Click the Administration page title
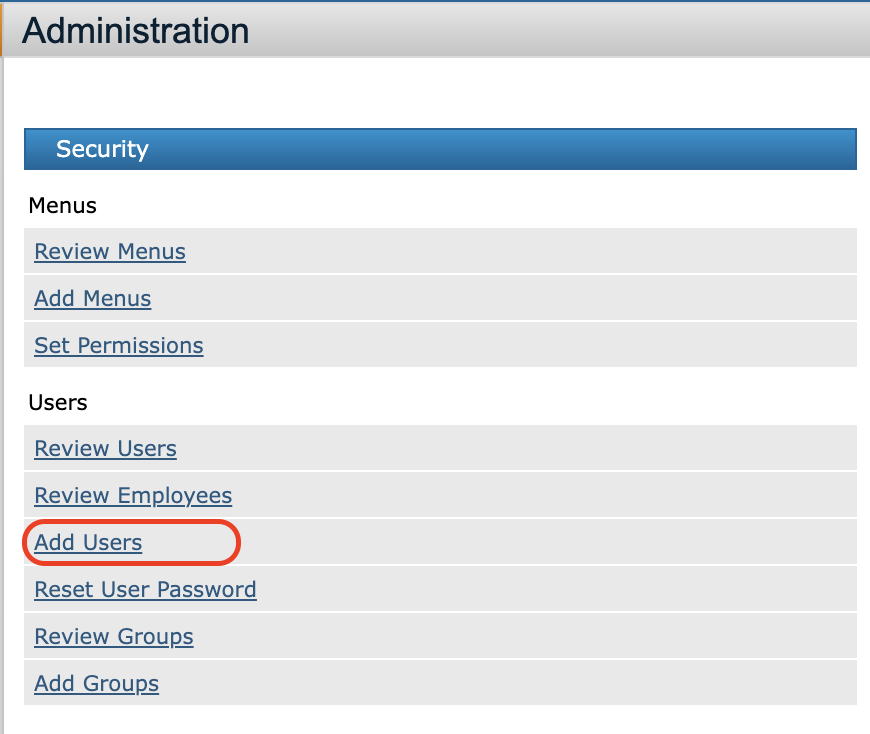 [x=135, y=31]
